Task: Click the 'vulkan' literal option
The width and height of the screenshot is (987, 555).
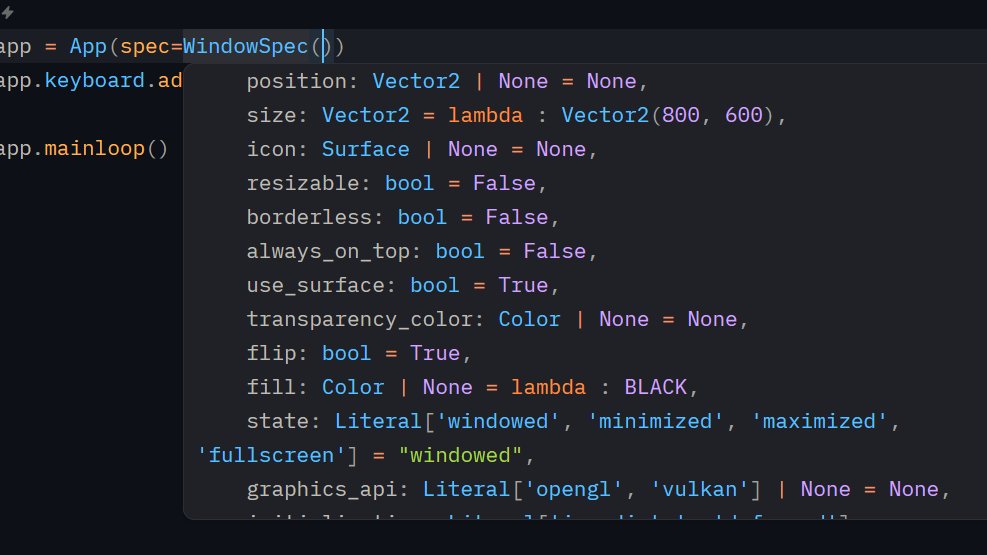Action: tap(699, 489)
